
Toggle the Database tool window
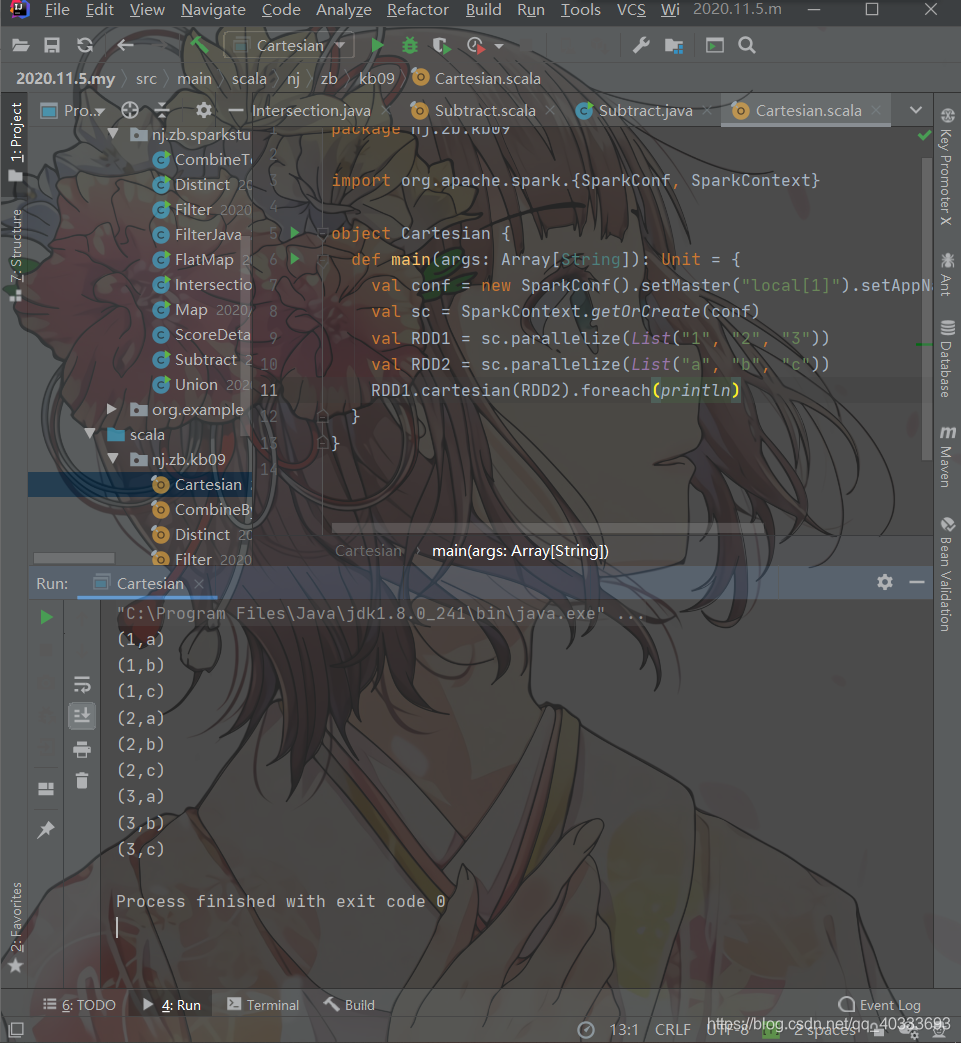[x=946, y=359]
